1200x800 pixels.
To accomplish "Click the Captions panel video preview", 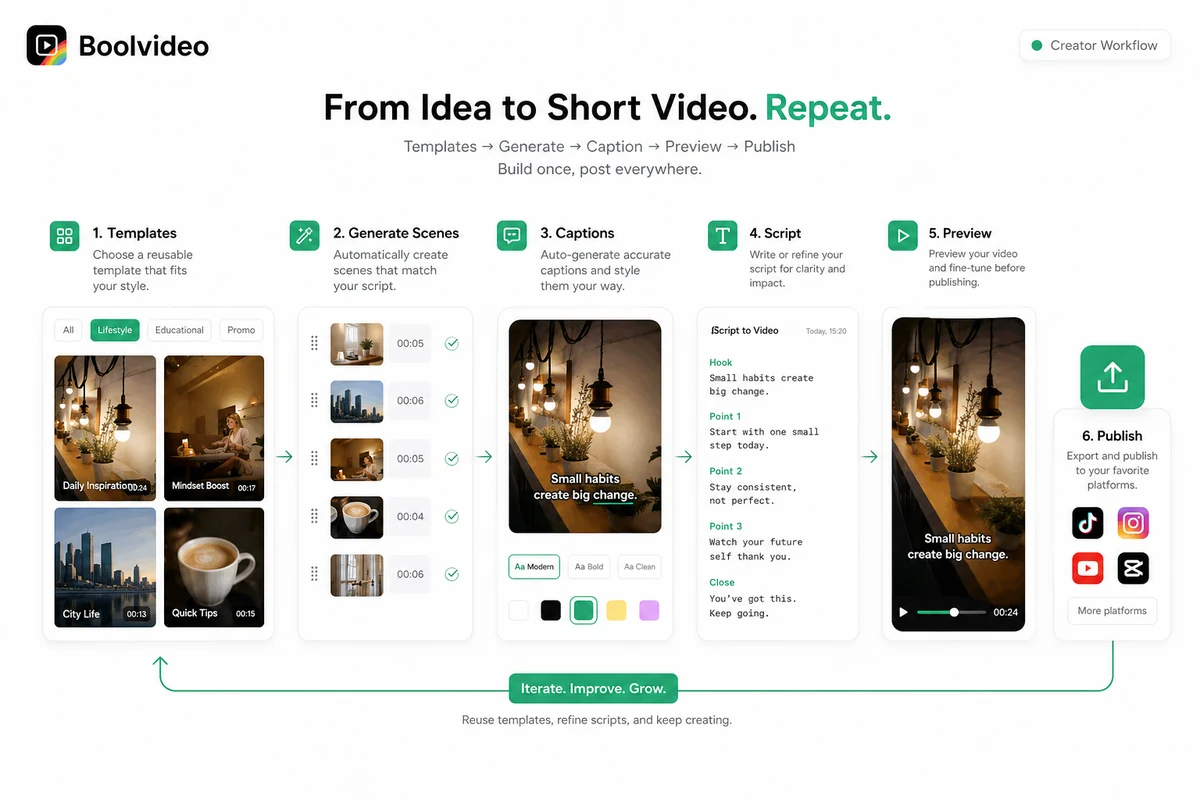I will [x=585, y=426].
